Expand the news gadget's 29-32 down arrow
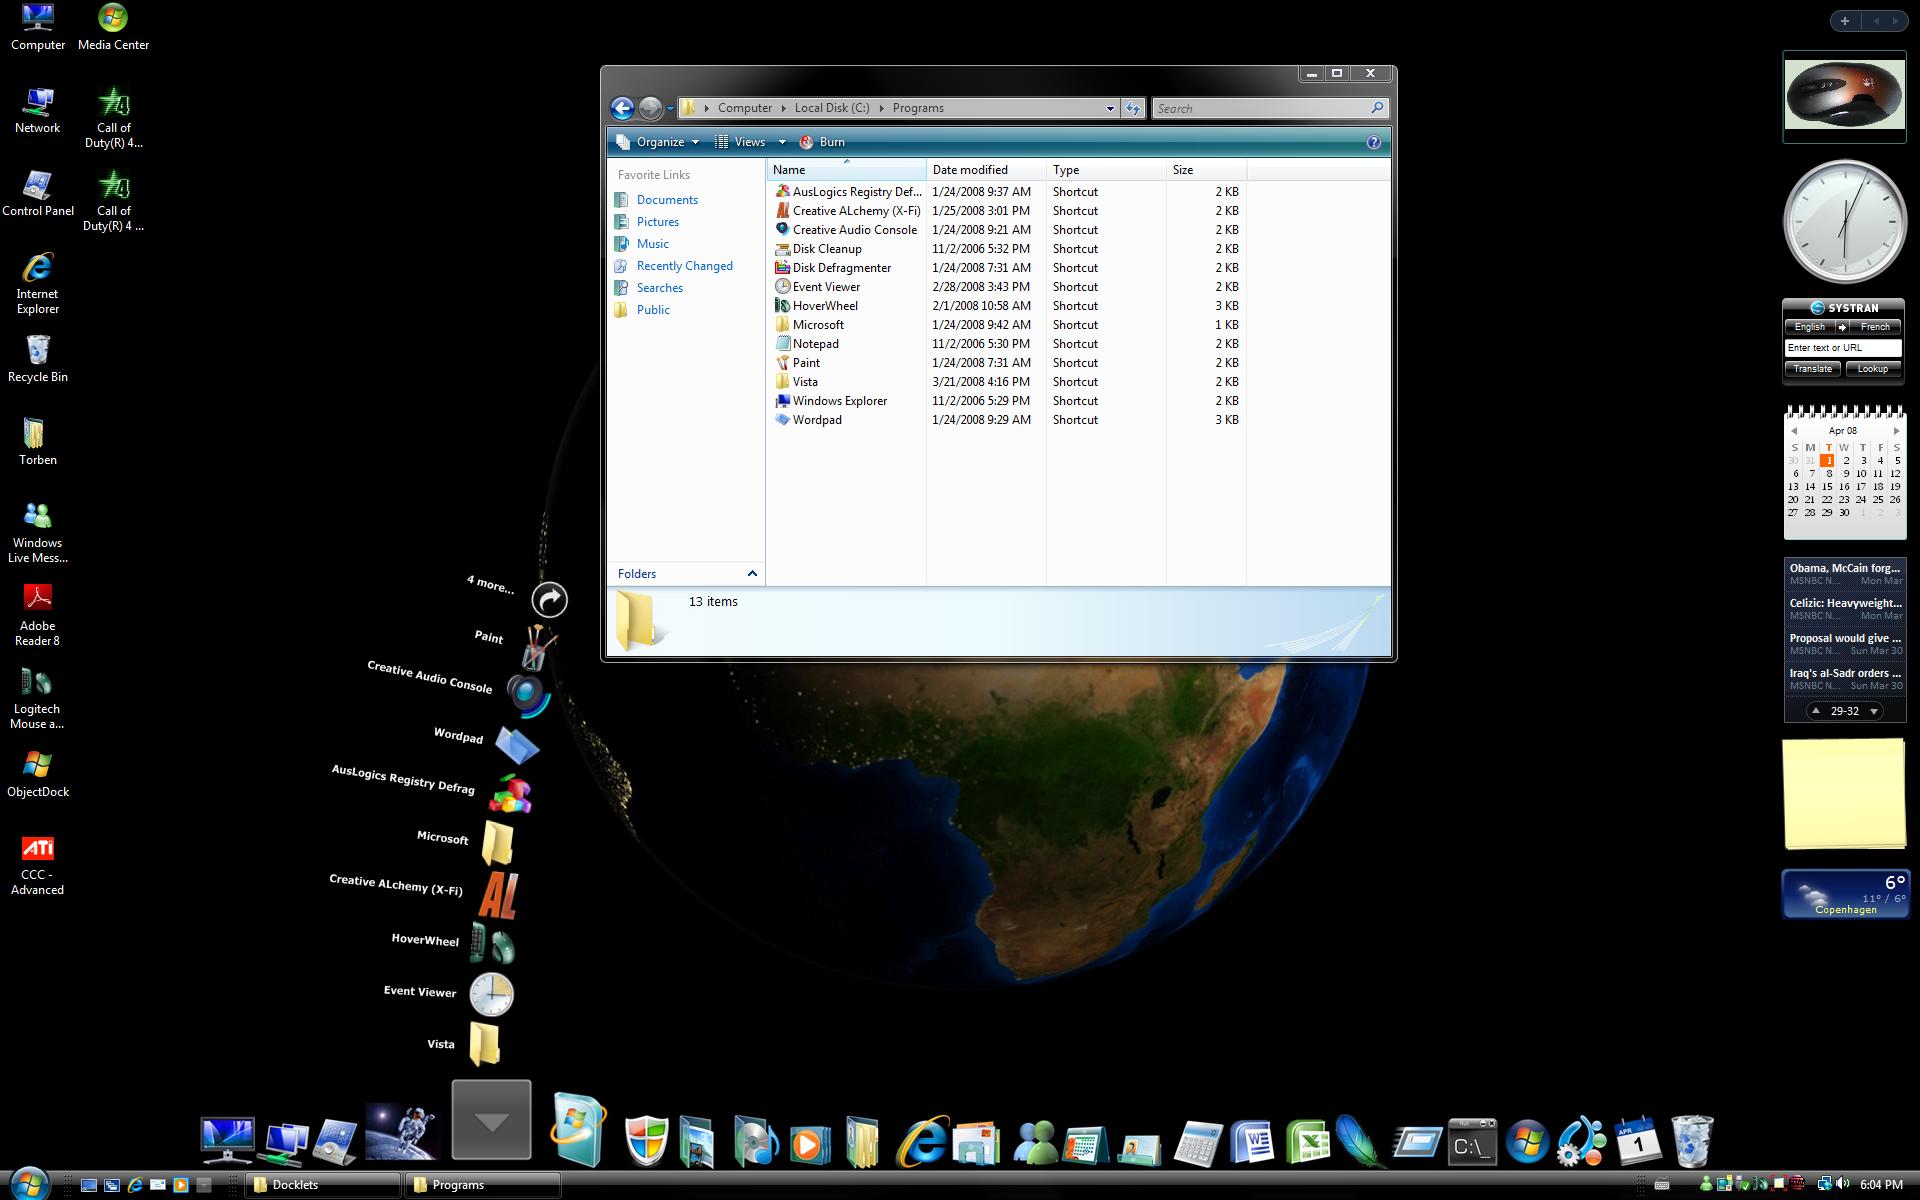 (x=1874, y=711)
